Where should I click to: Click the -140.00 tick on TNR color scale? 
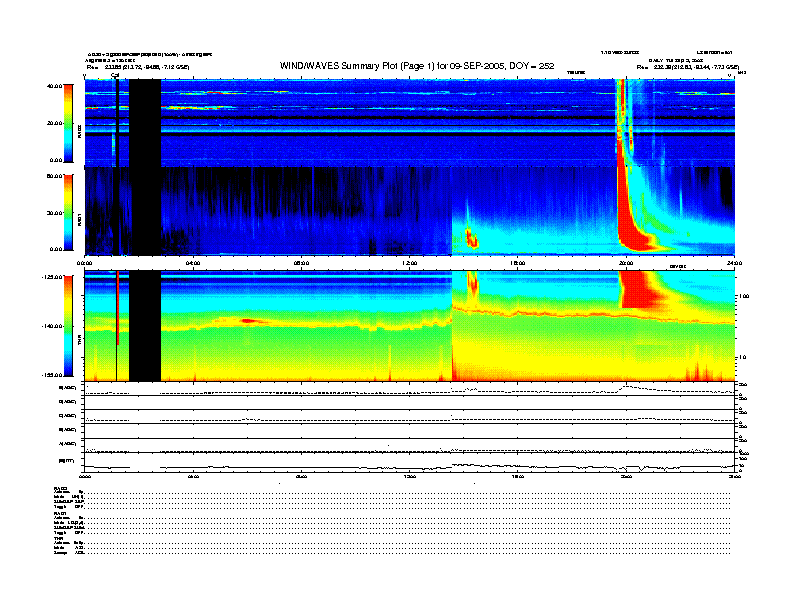53,326
